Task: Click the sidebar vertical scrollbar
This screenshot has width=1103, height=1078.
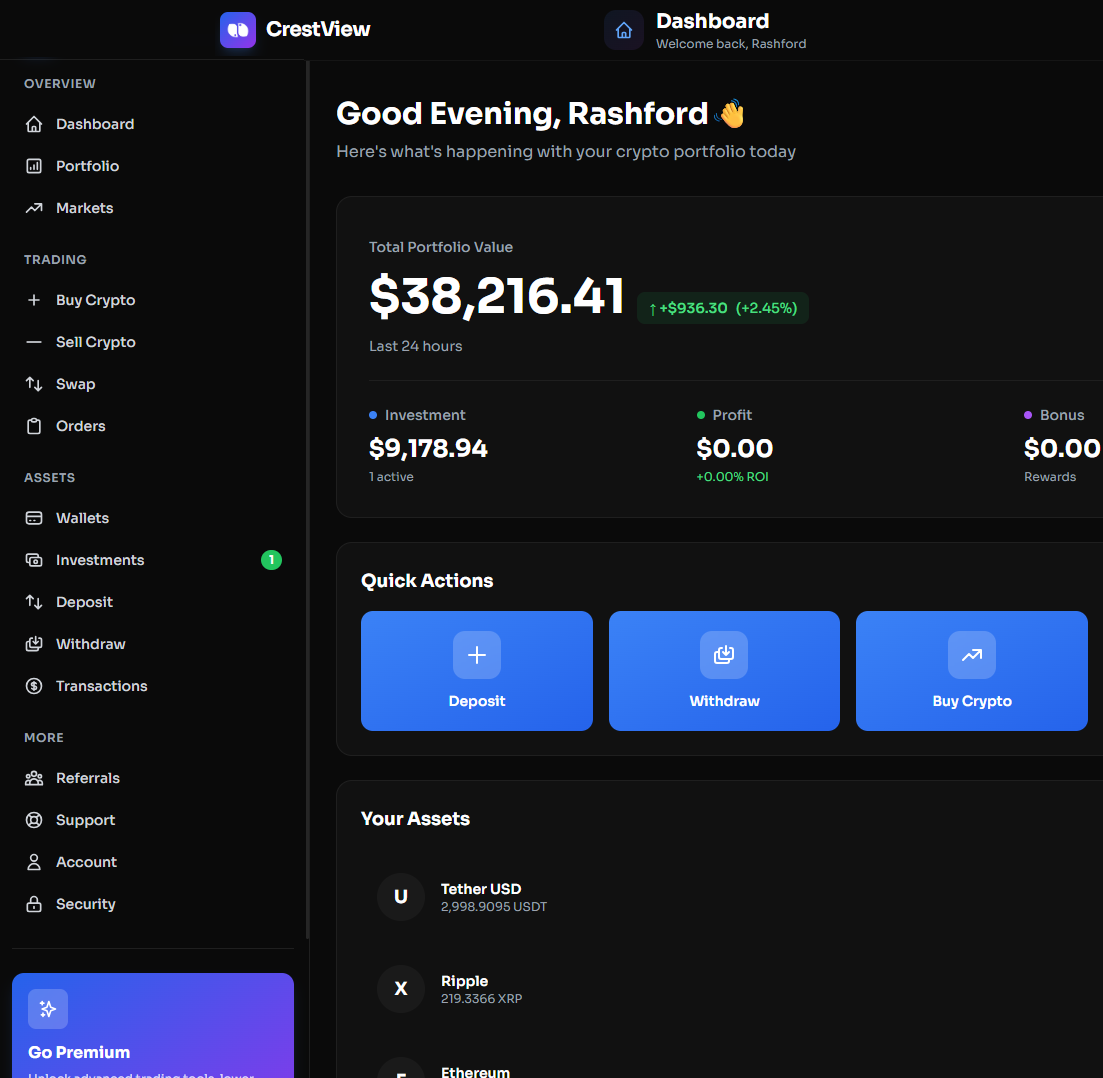Action: [x=308, y=500]
